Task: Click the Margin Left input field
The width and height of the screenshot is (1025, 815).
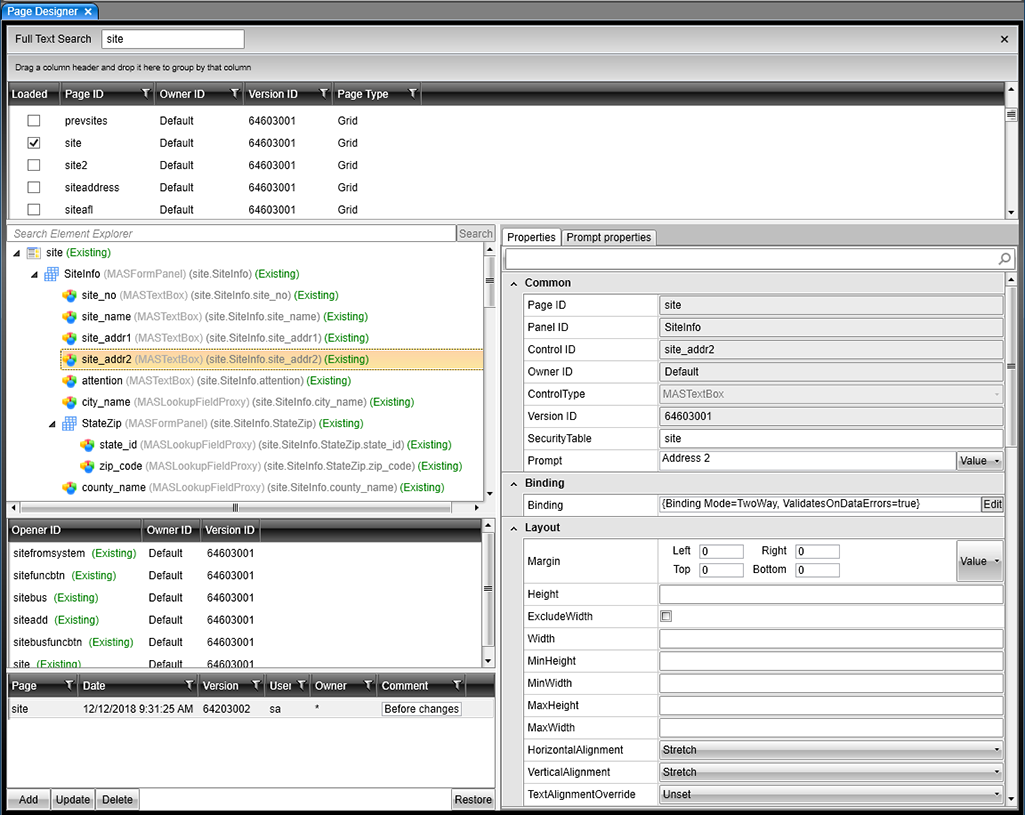Action: (721, 551)
